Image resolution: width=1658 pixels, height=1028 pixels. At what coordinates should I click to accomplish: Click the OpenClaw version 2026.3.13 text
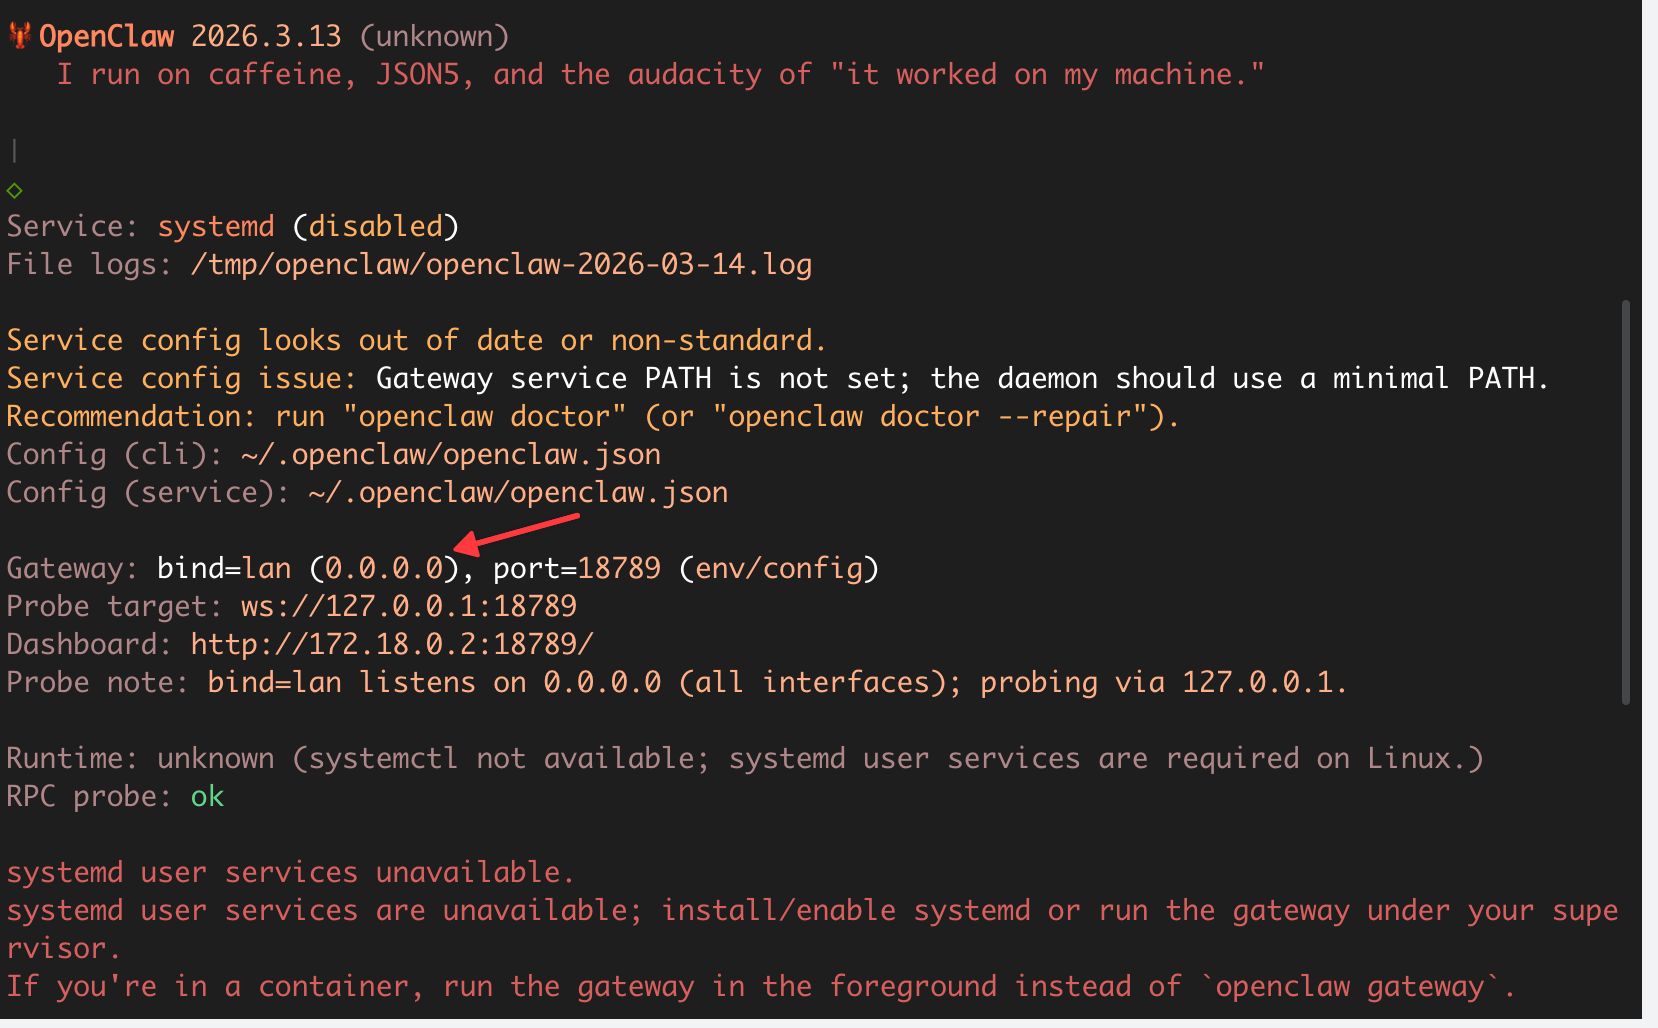click(266, 36)
